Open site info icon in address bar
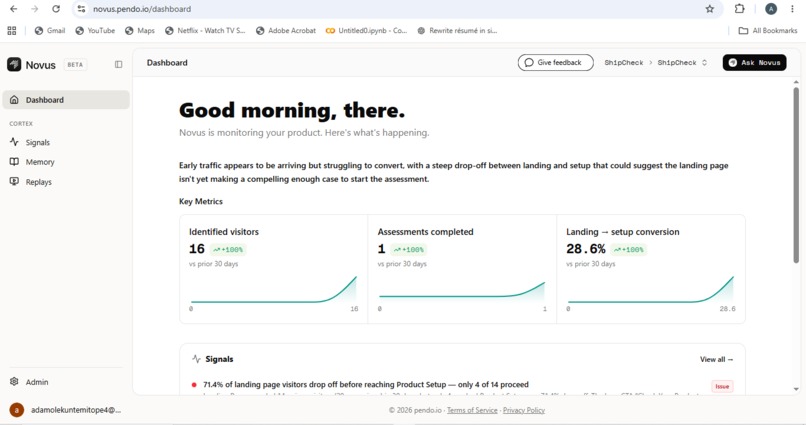806x425 pixels. (81, 9)
